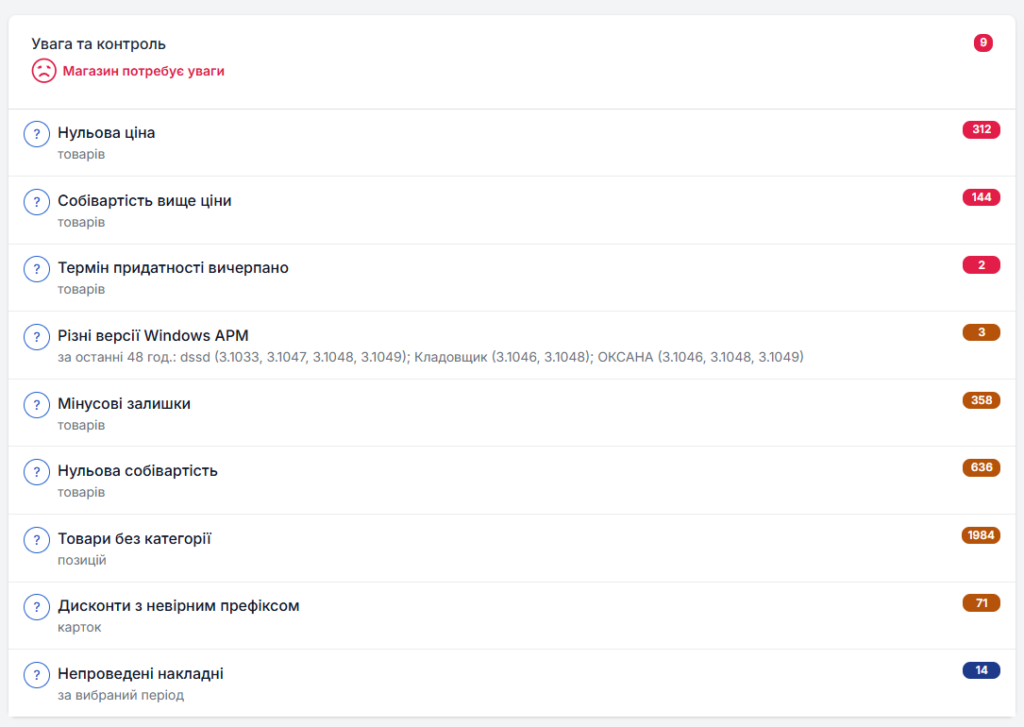
Task: Click help icon for Дисконти з невірним префіксом
Action: [x=37, y=607]
